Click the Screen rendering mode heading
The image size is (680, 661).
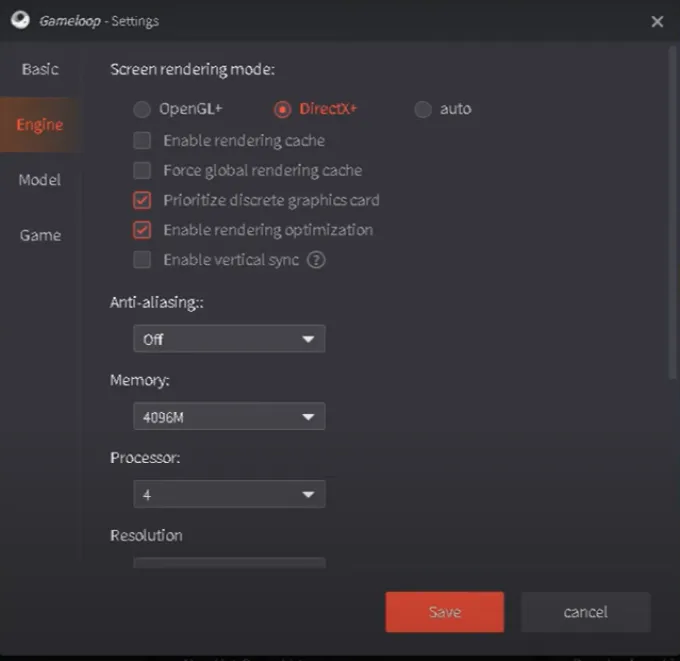coord(193,69)
